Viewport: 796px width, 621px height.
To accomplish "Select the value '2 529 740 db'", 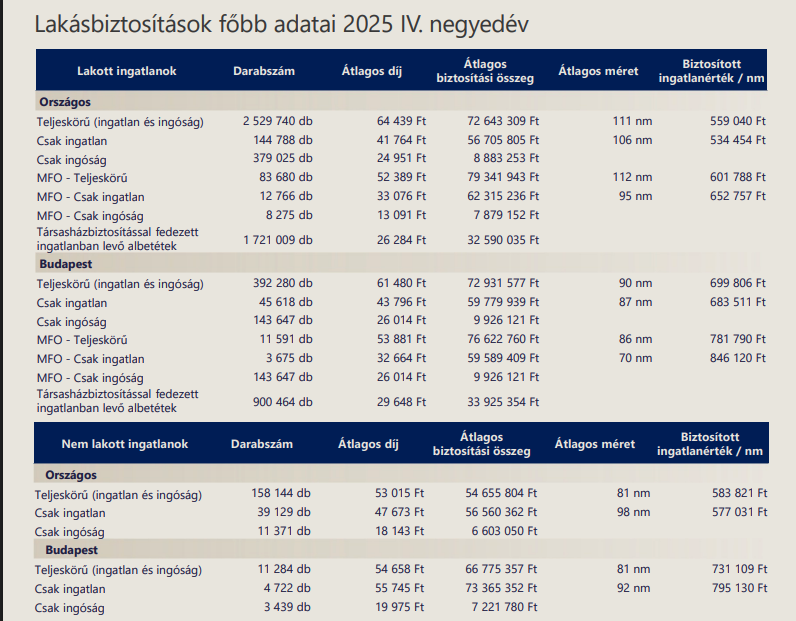I will (x=278, y=121).
